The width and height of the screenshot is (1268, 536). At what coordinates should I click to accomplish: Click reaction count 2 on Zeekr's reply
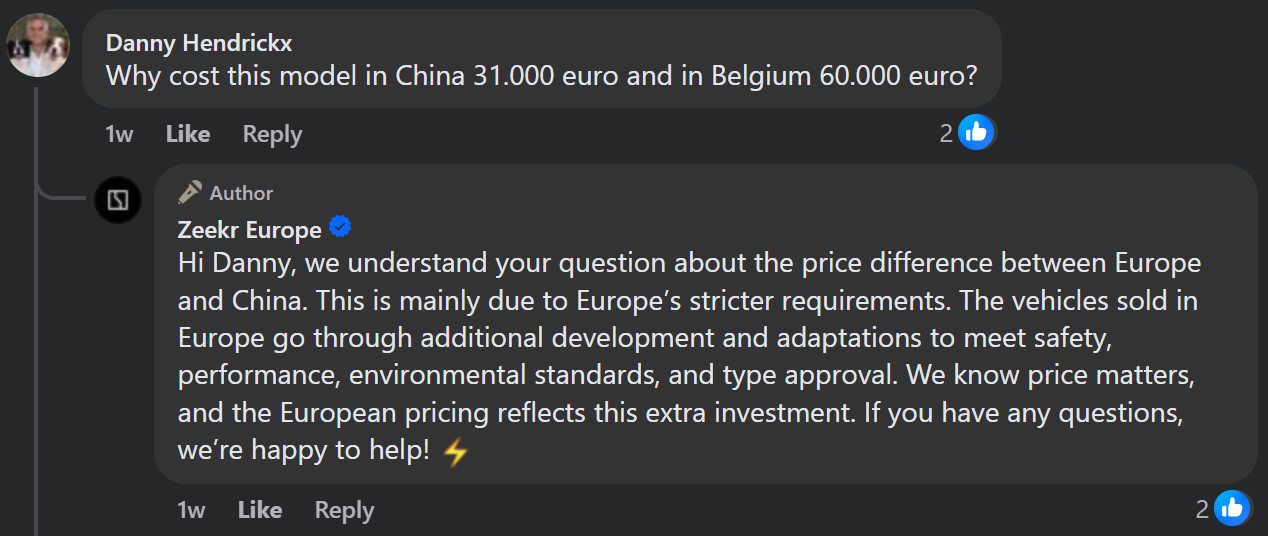tap(1202, 510)
